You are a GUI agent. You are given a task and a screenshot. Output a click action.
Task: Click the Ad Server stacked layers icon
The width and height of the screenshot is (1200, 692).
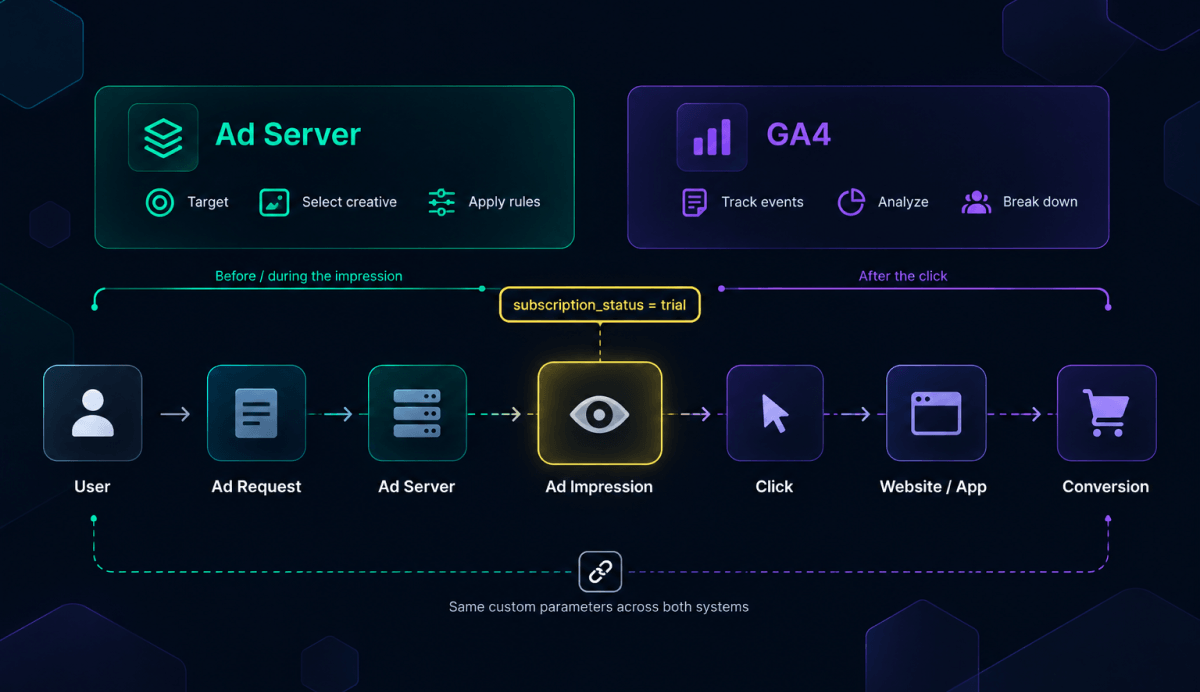[163, 137]
